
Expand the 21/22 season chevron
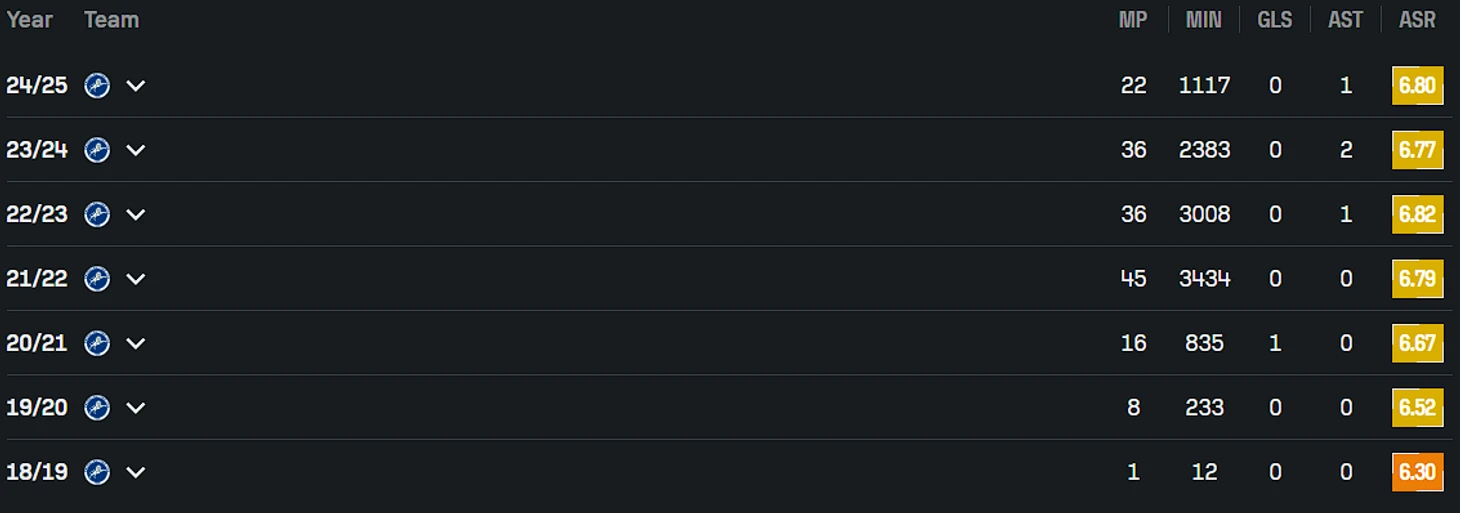136,279
